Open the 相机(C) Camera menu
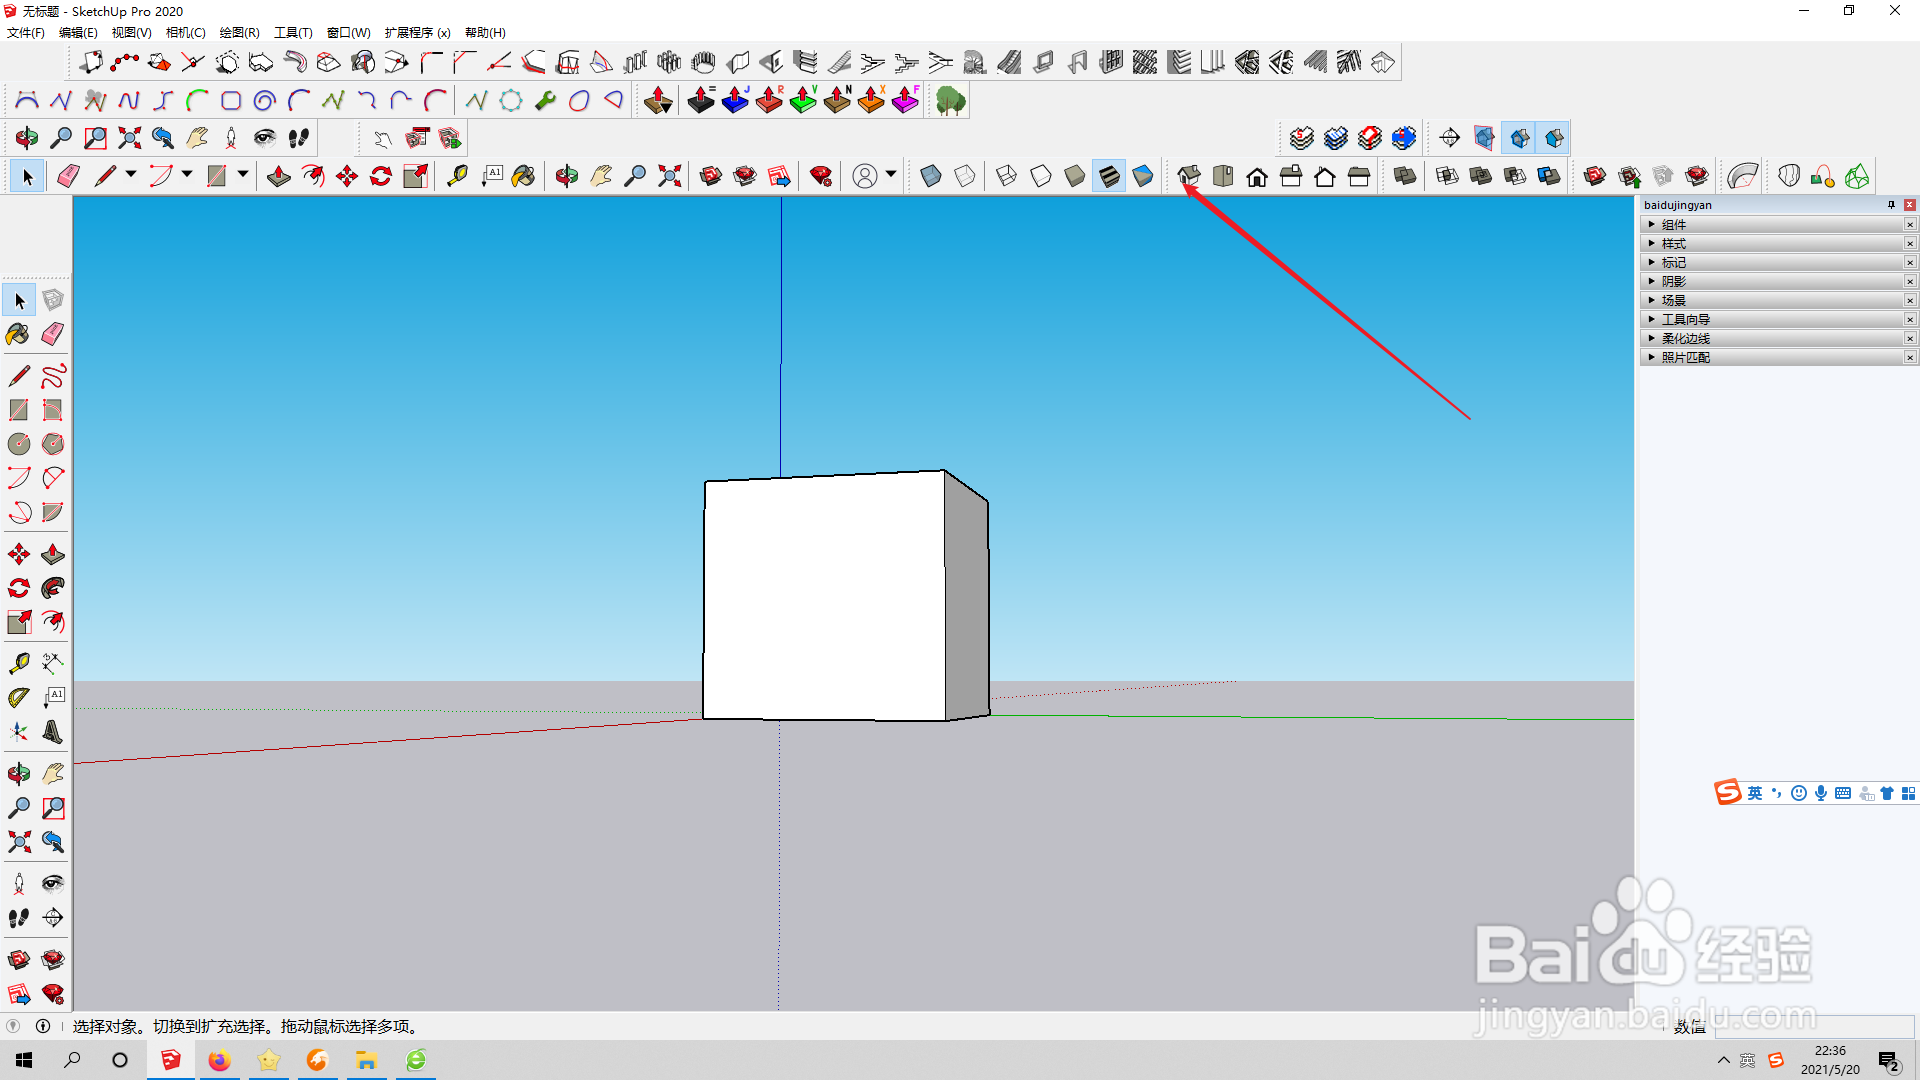The width and height of the screenshot is (1920, 1080). pos(185,33)
